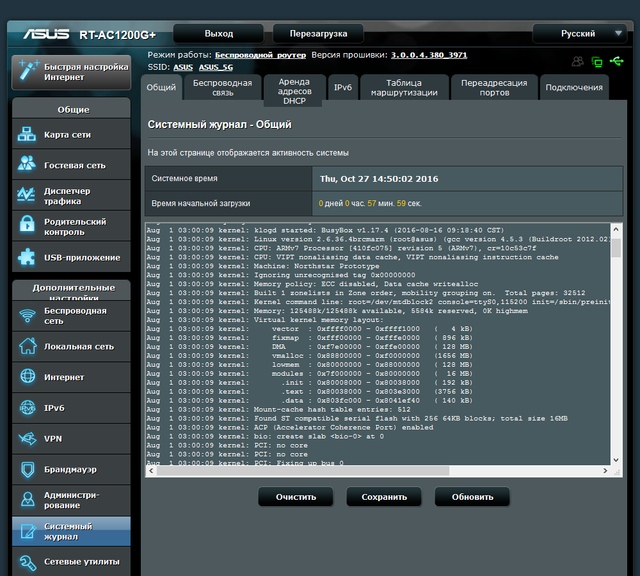Image resolution: width=640 pixels, height=576 pixels.
Task: Open firmware version 3.0.0.4.380_3971 link
Action: click(x=428, y=54)
